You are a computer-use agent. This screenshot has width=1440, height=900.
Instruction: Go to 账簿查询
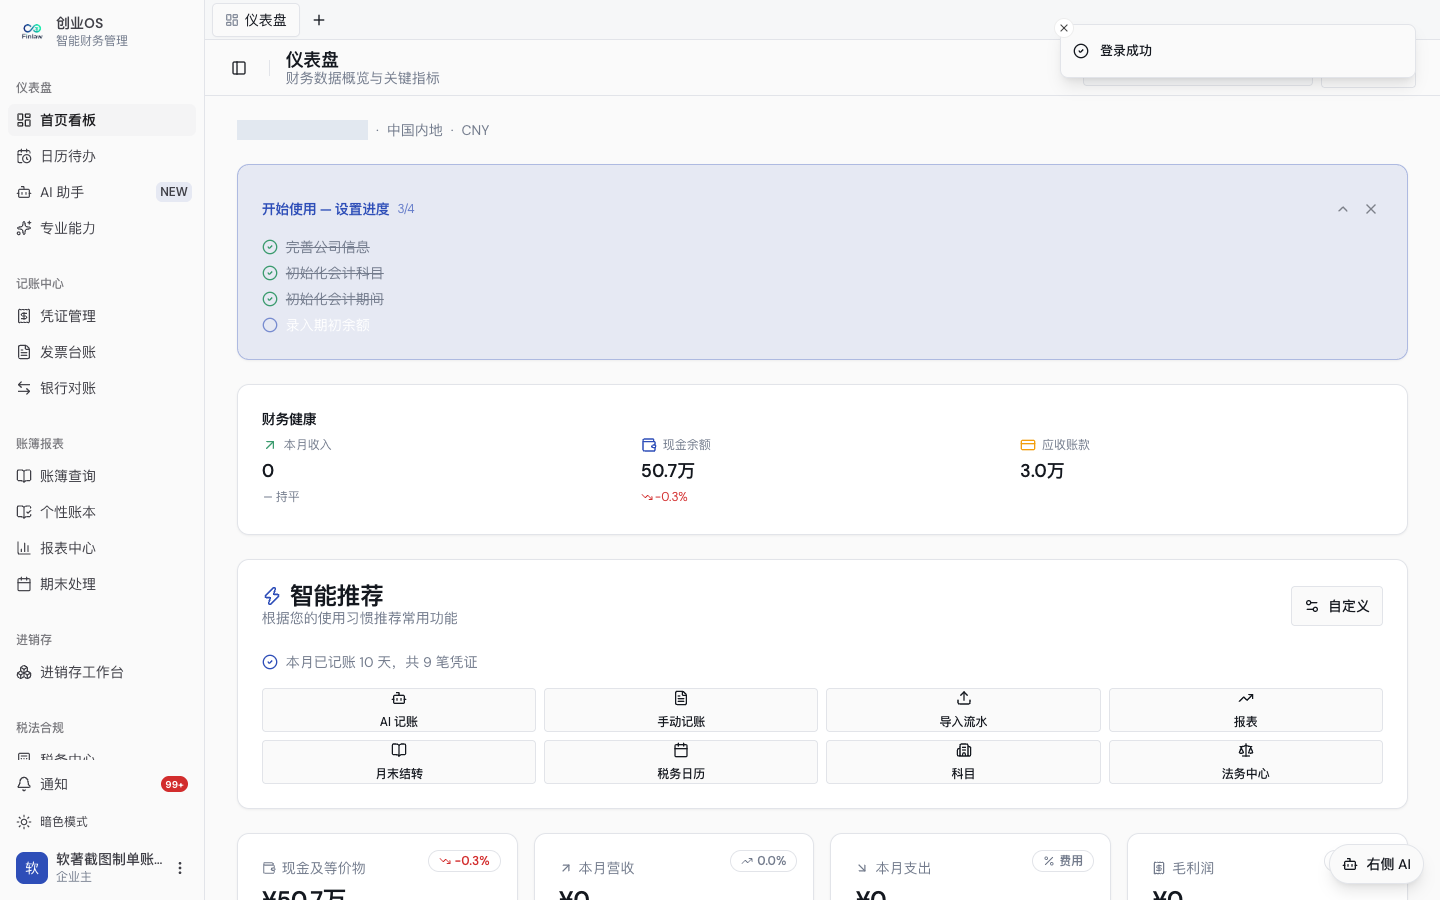click(x=102, y=476)
